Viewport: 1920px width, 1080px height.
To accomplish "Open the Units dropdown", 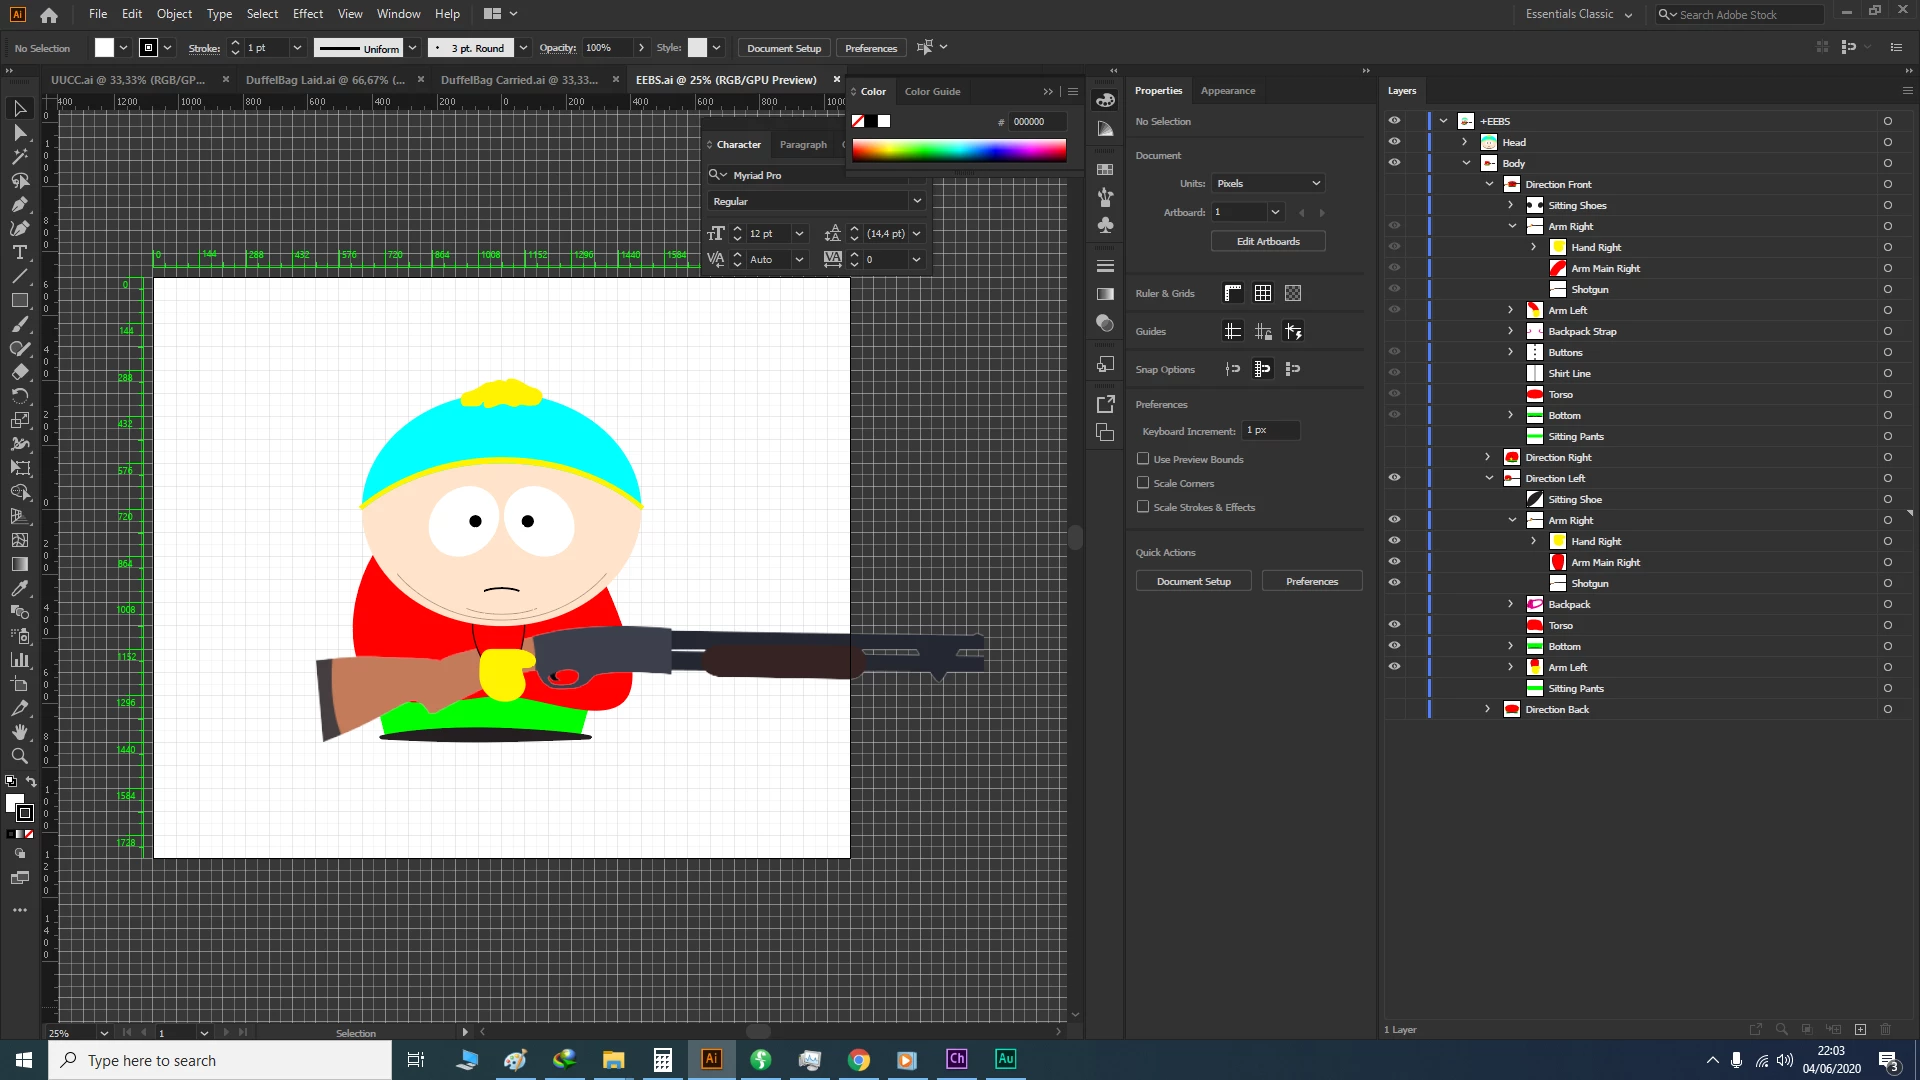I will [x=1268, y=183].
